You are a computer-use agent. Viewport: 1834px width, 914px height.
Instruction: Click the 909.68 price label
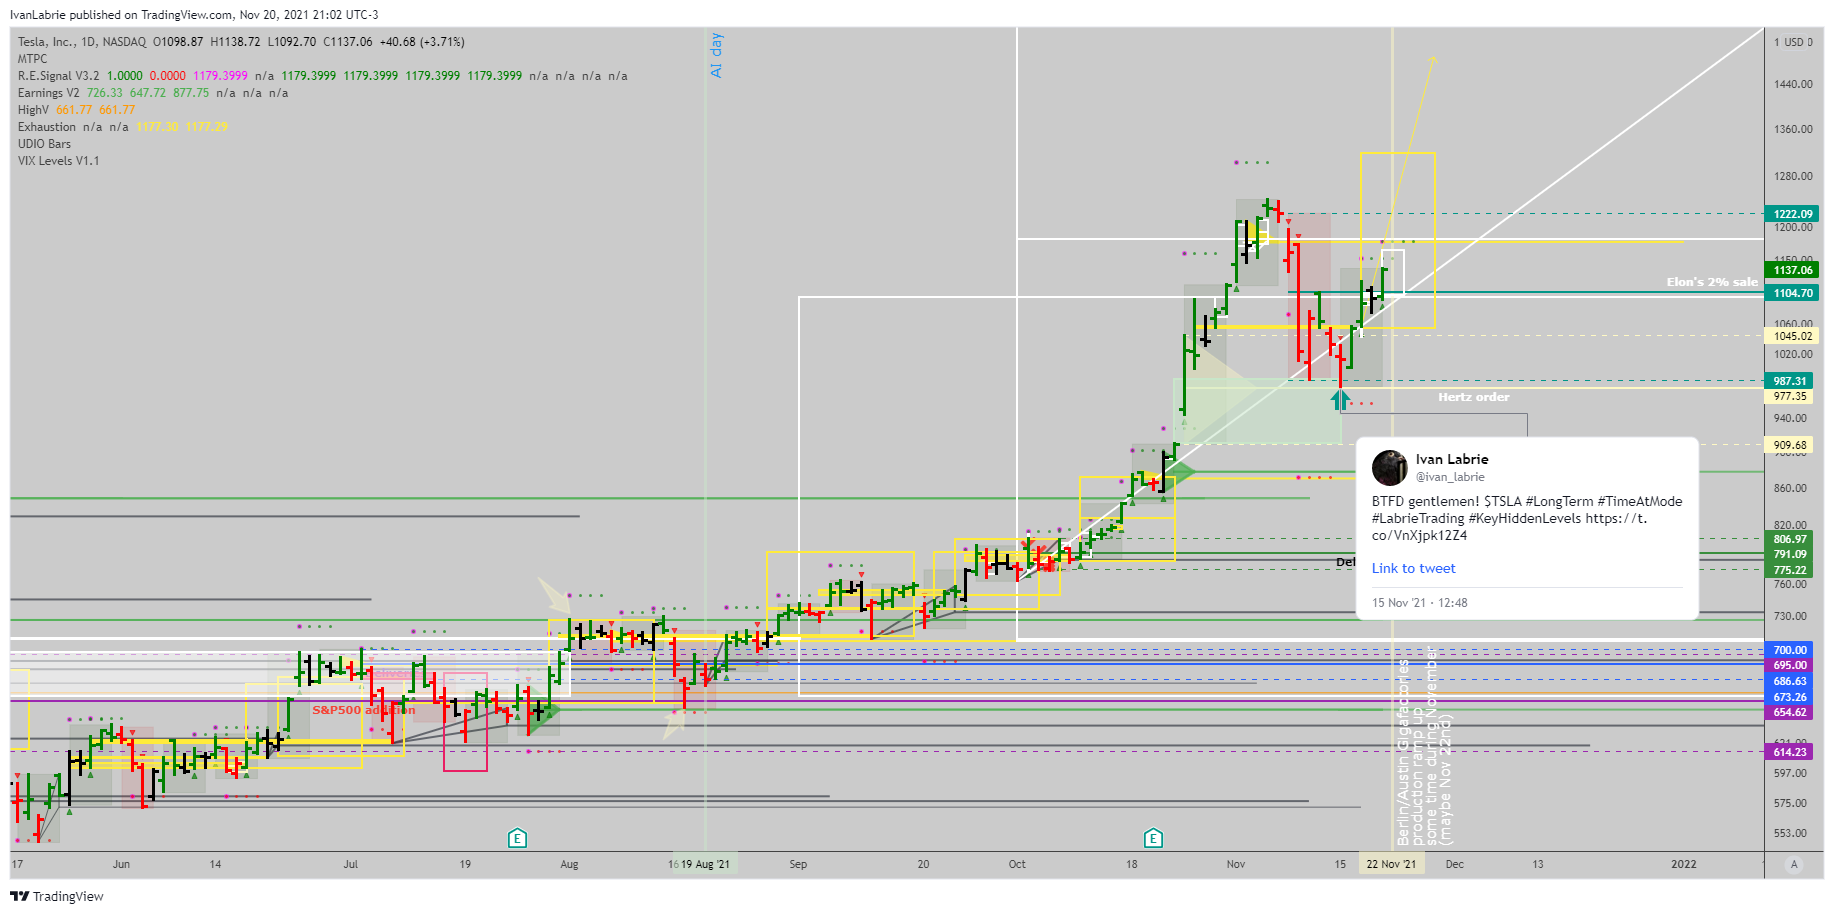[x=1791, y=445]
